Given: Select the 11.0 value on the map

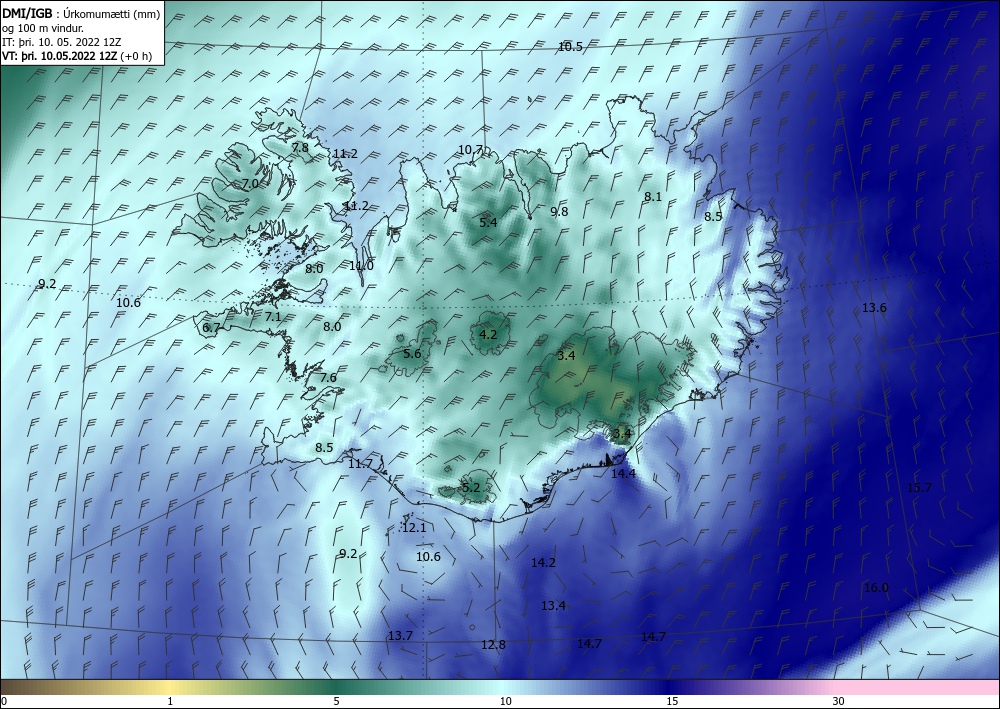Looking at the screenshot, I should coord(362,266).
